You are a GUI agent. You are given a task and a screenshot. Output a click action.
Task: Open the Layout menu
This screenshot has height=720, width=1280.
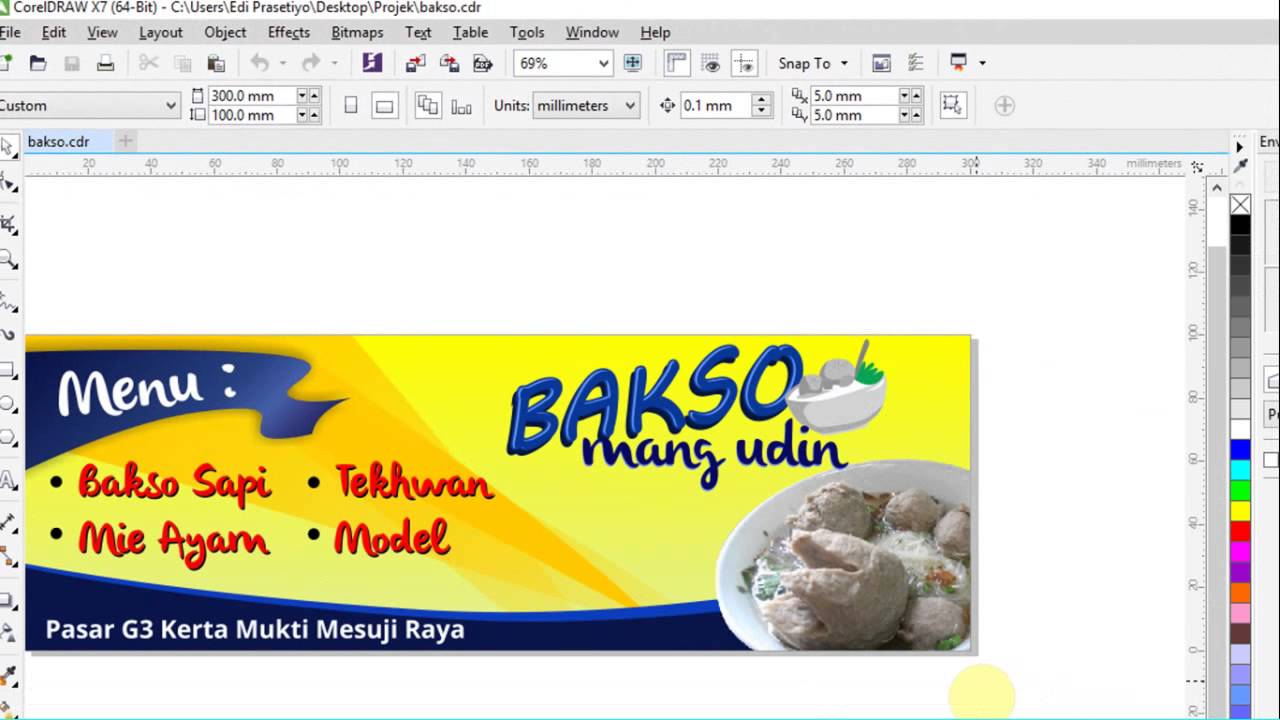[x=161, y=32]
